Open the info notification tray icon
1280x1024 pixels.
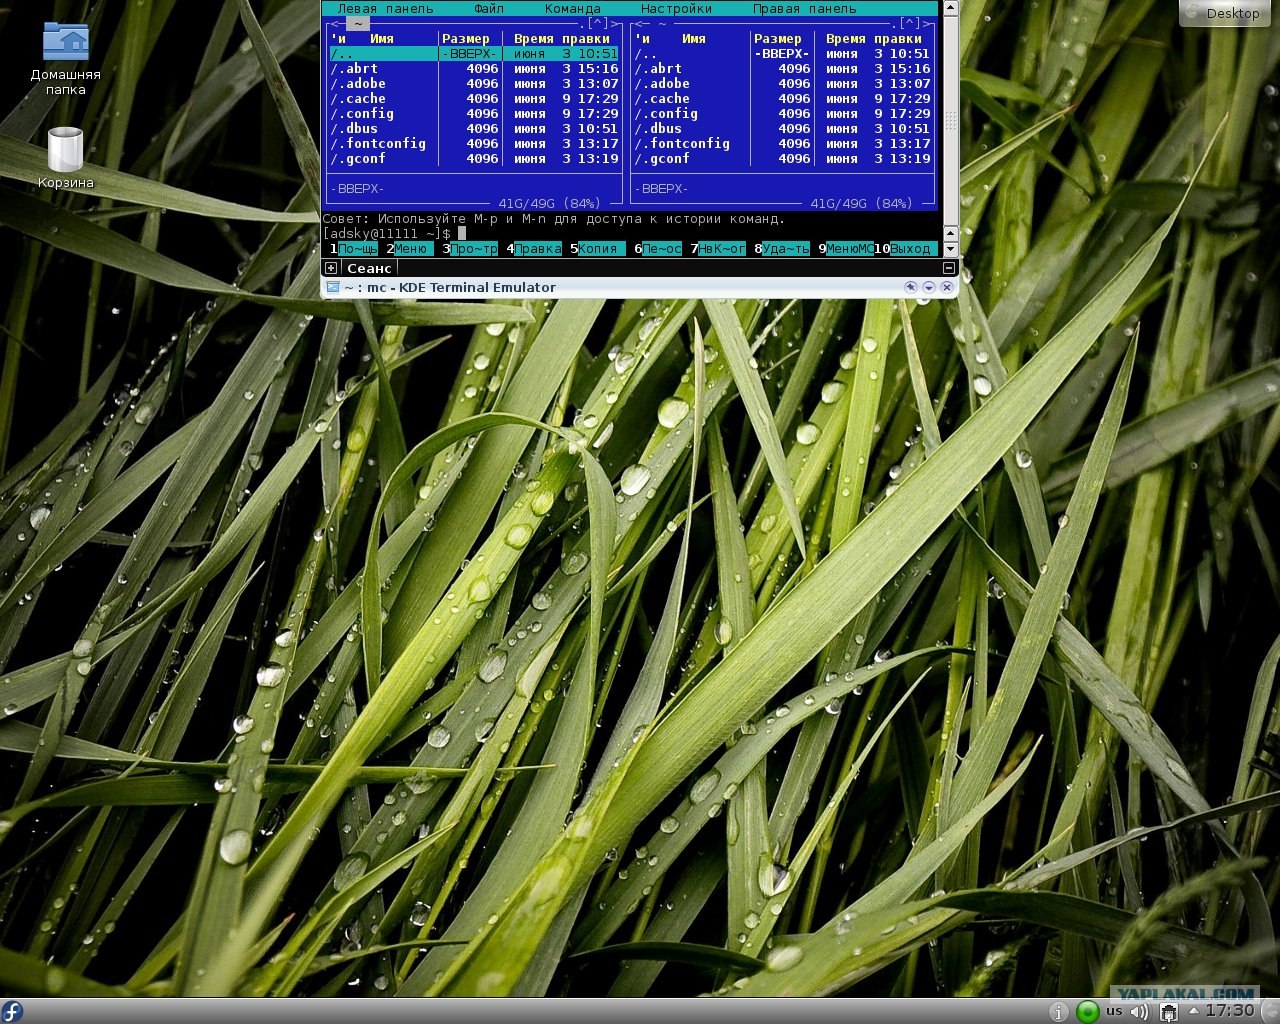pyautogui.click(x=1058, y=1012)
